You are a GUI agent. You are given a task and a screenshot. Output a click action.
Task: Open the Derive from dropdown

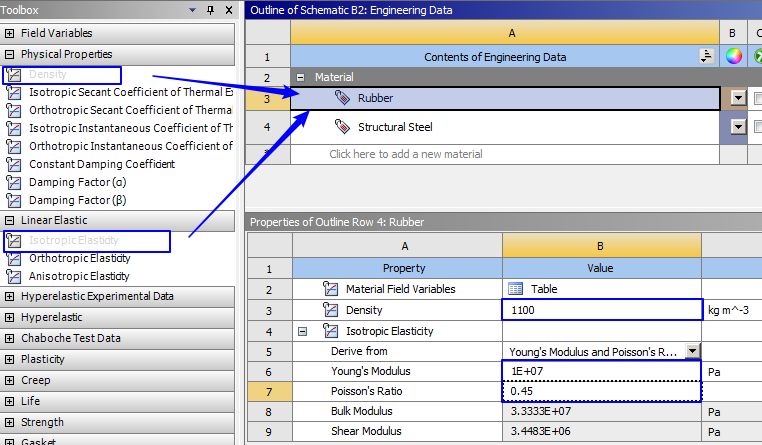tap(693, 351)
